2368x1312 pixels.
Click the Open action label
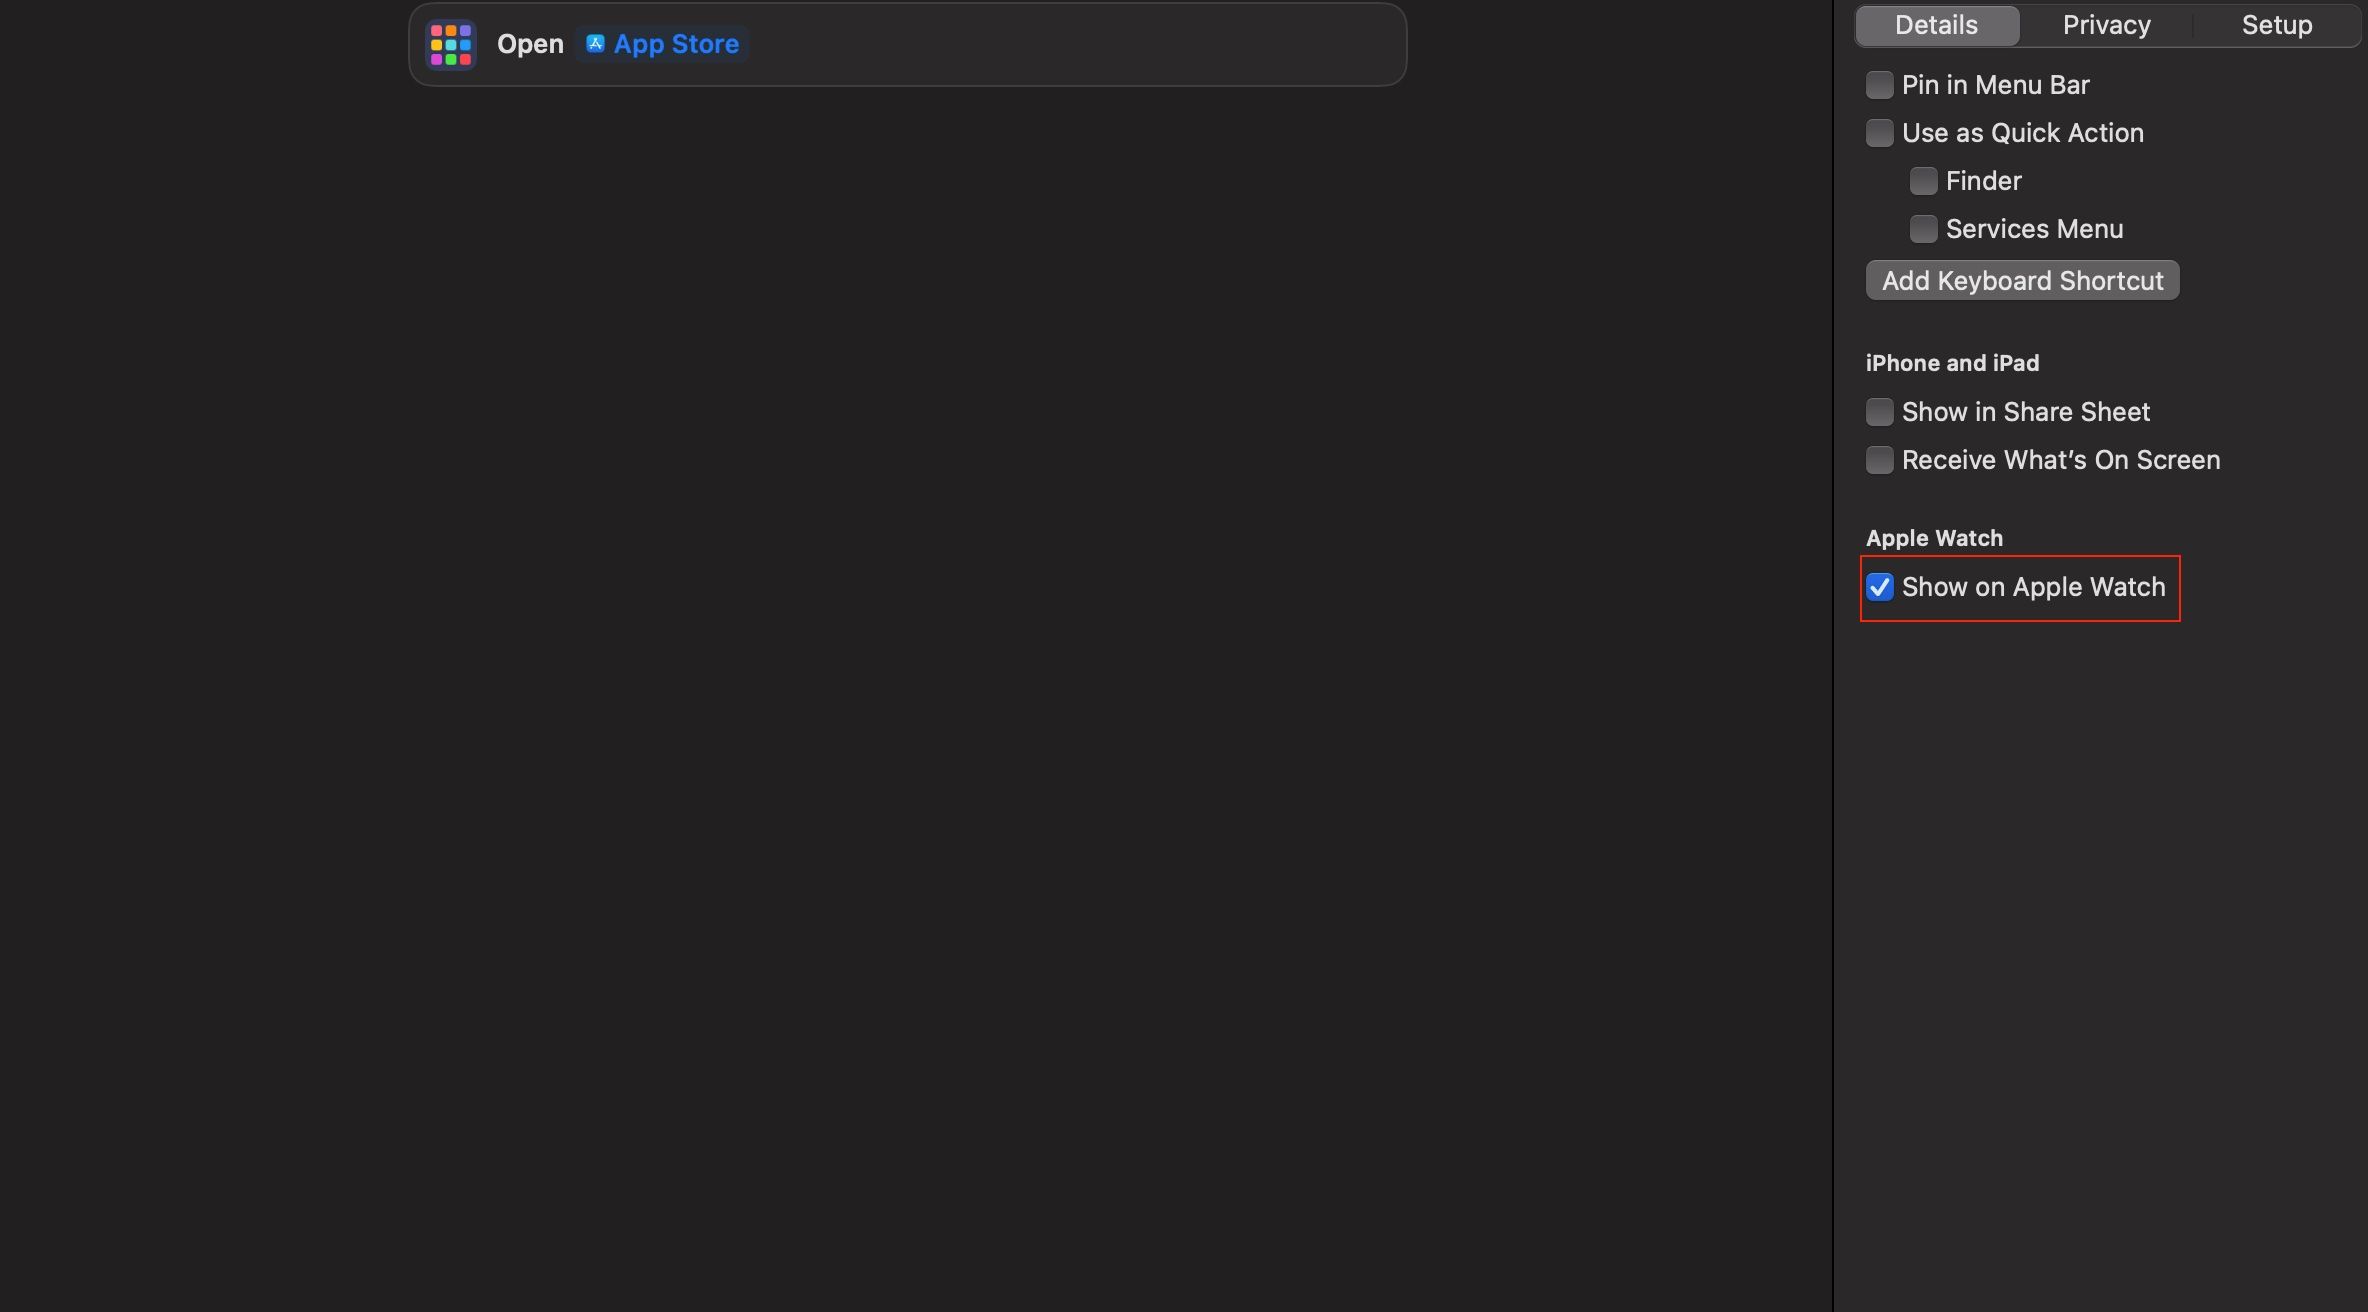tap(530, 44)
